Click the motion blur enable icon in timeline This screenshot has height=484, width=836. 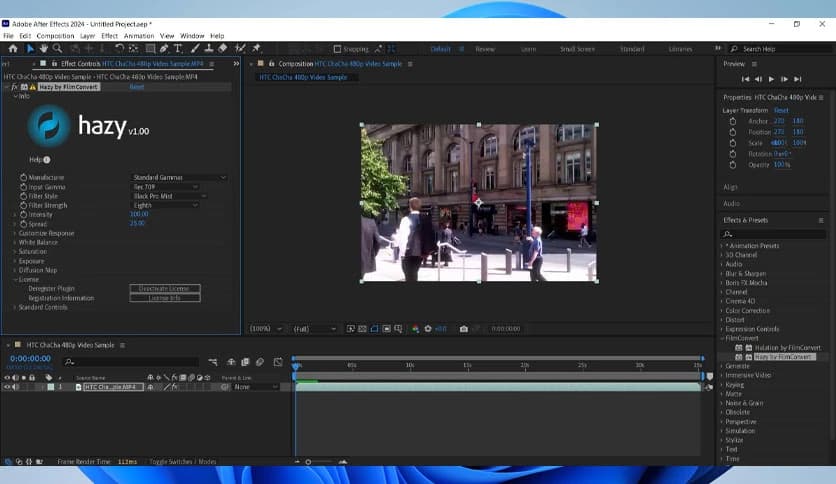tap(260, 362)
